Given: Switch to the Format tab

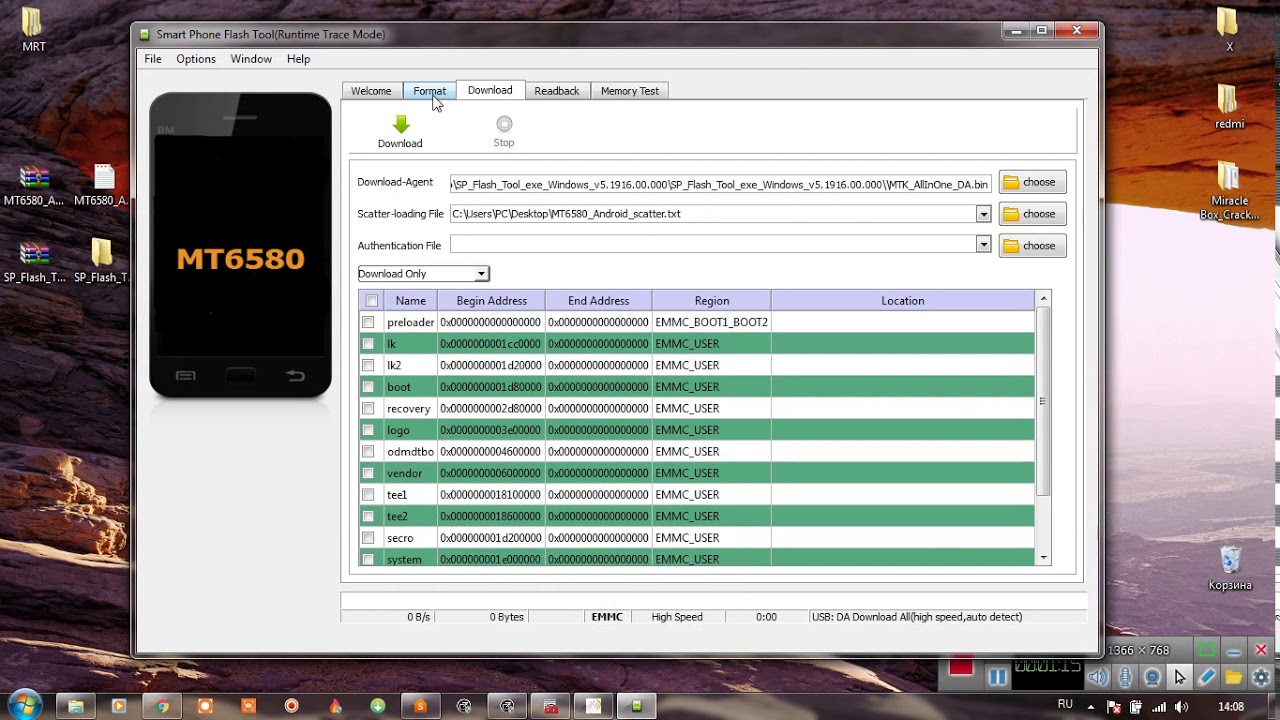Looking at the screenshot, I should click(x=430, y=91).
